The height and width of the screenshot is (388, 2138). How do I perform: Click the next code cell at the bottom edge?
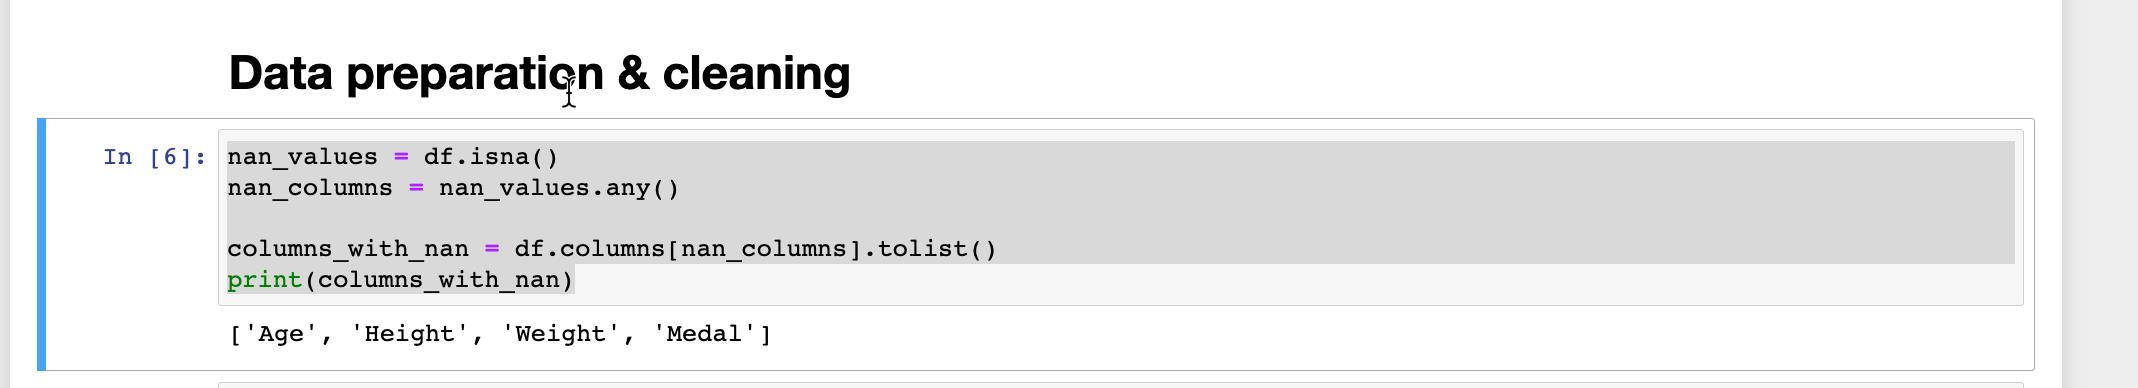pyautogui.click(x=1120, y=384)
